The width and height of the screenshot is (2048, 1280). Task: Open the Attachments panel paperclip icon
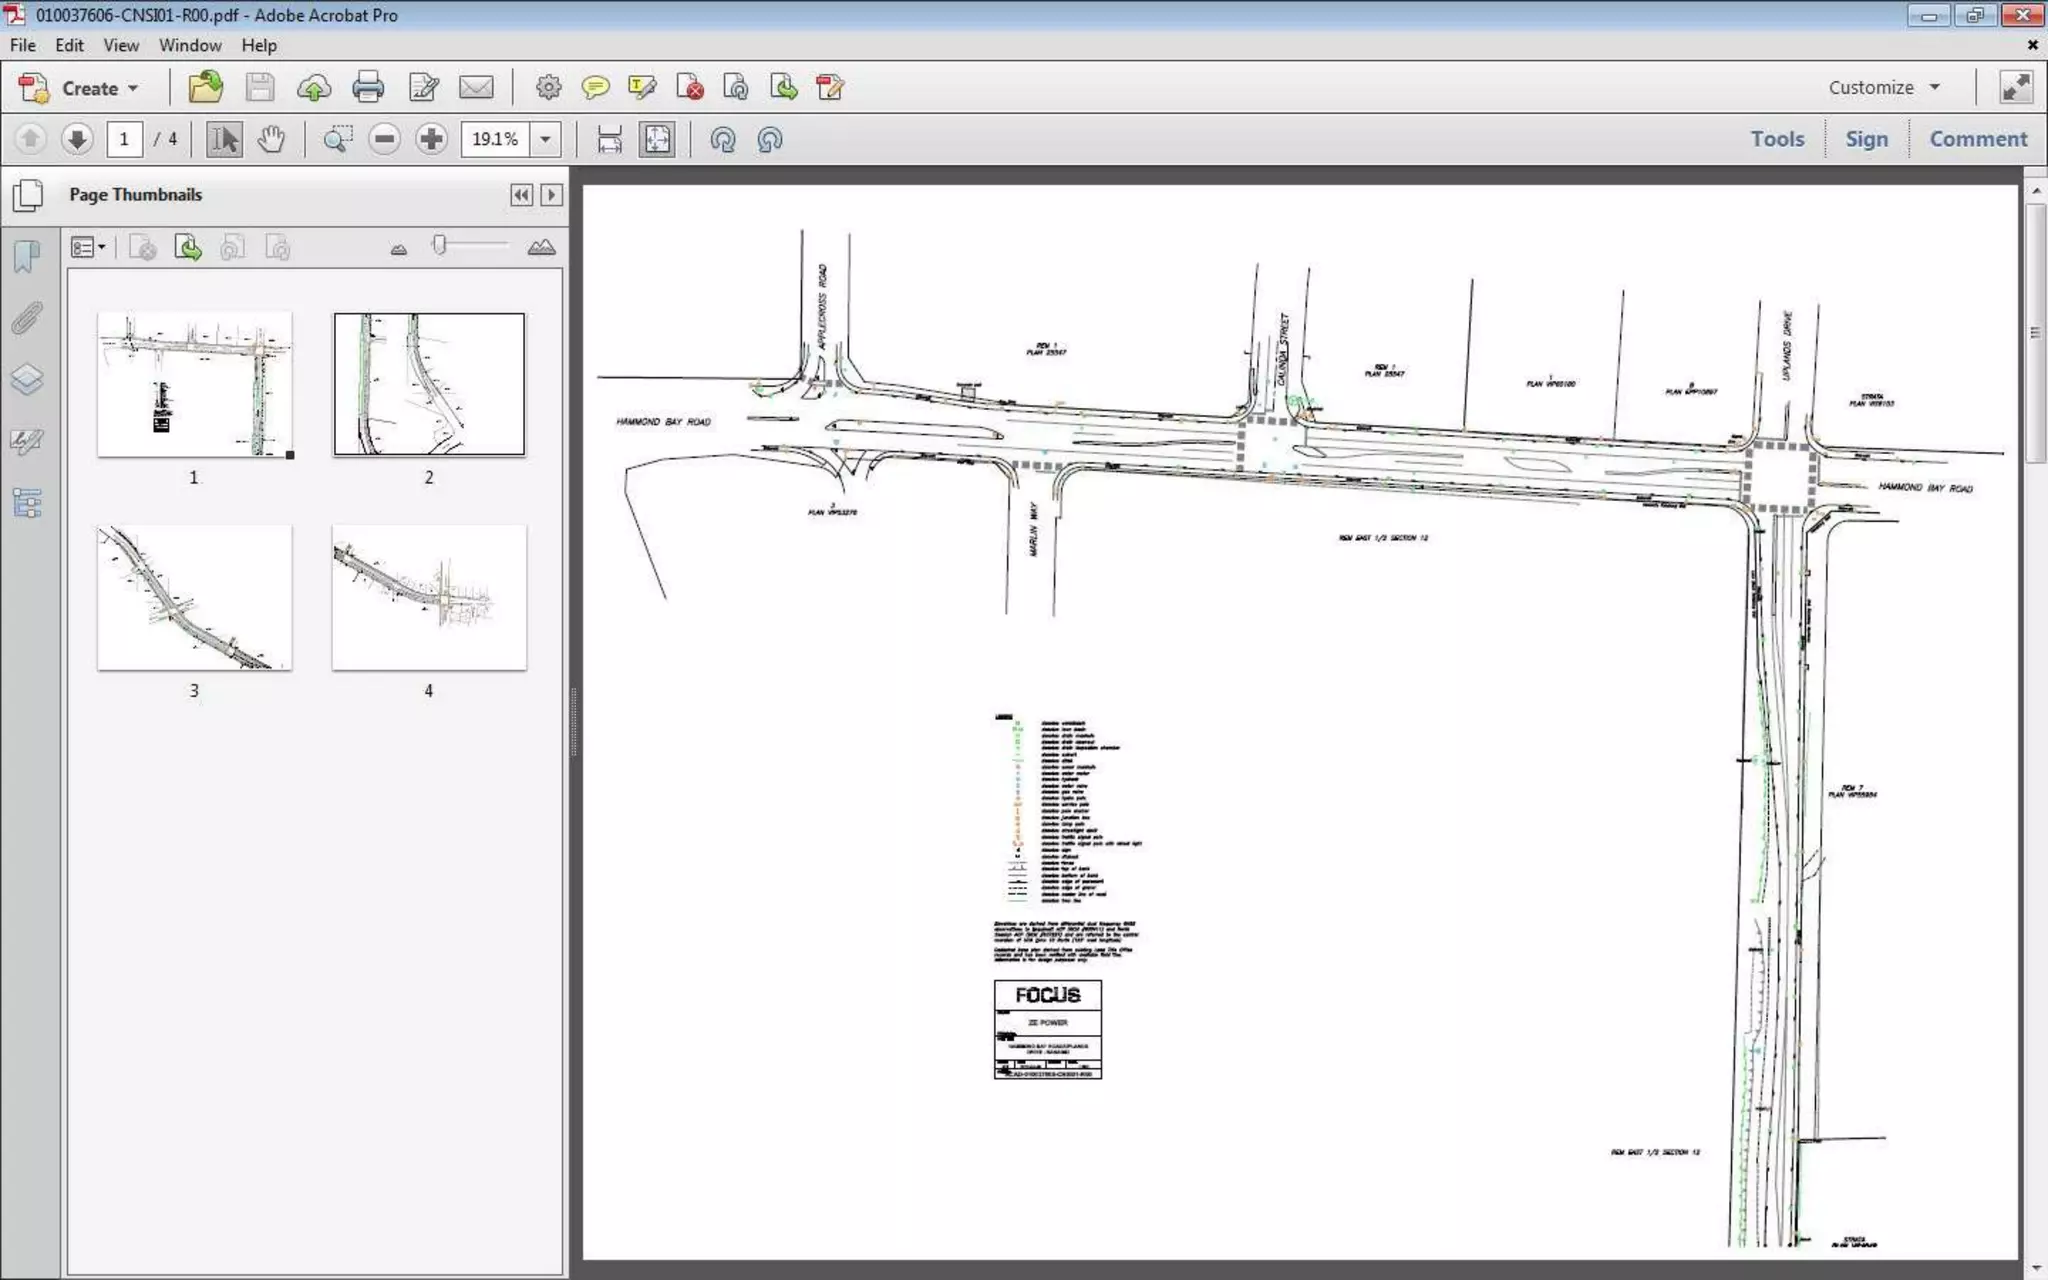pos(27,319)
